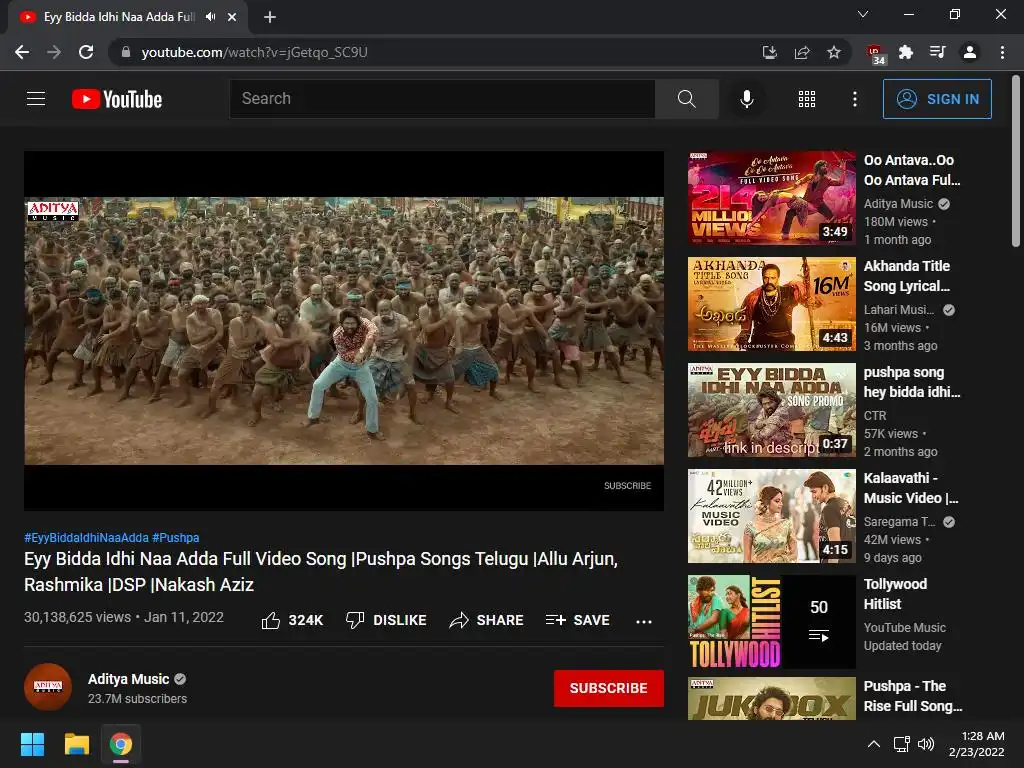Click the page vertical scrollbar

click(x=1016, y=161)
